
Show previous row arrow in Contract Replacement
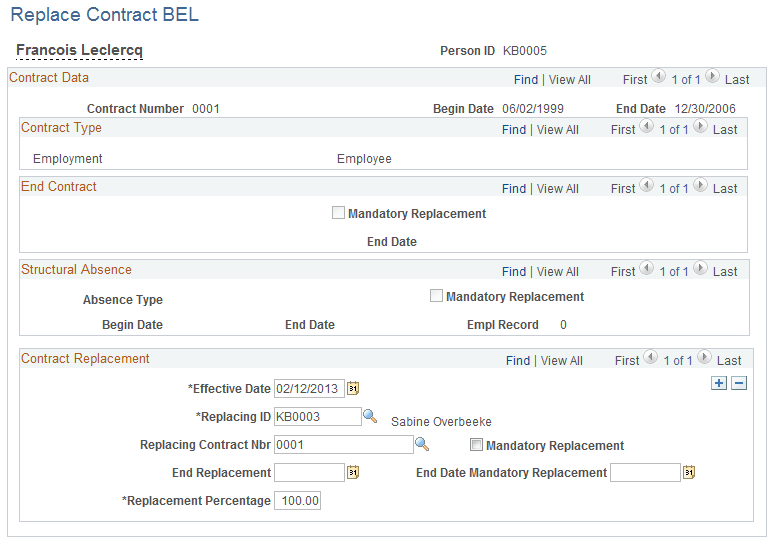coord(650,357)
